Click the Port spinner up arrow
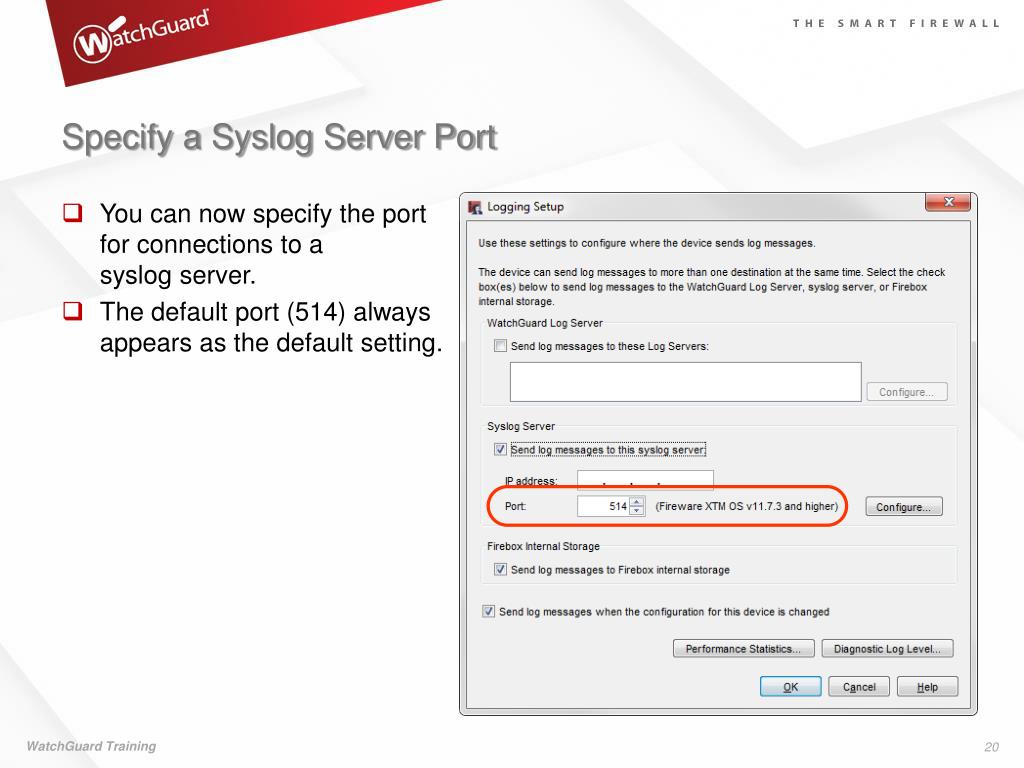This screenshot has height=768, width=1024. [x=637, y=502]
